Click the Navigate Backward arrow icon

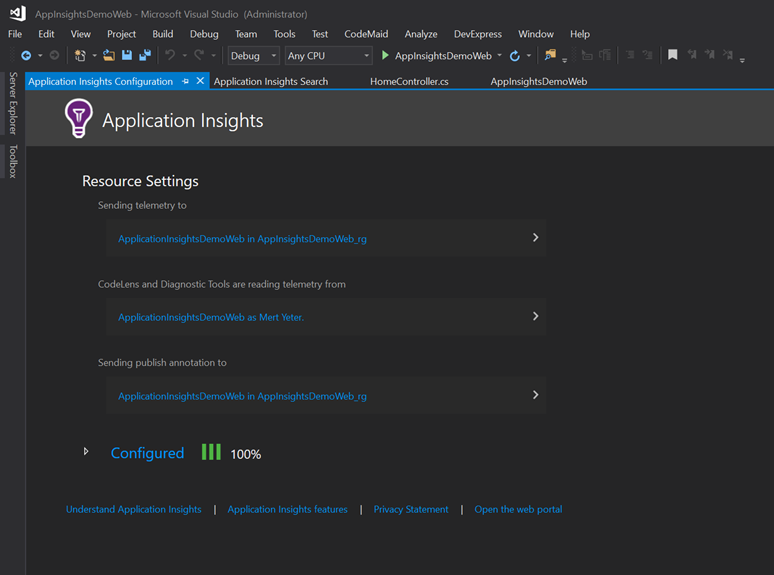click(x=26, y=56)
